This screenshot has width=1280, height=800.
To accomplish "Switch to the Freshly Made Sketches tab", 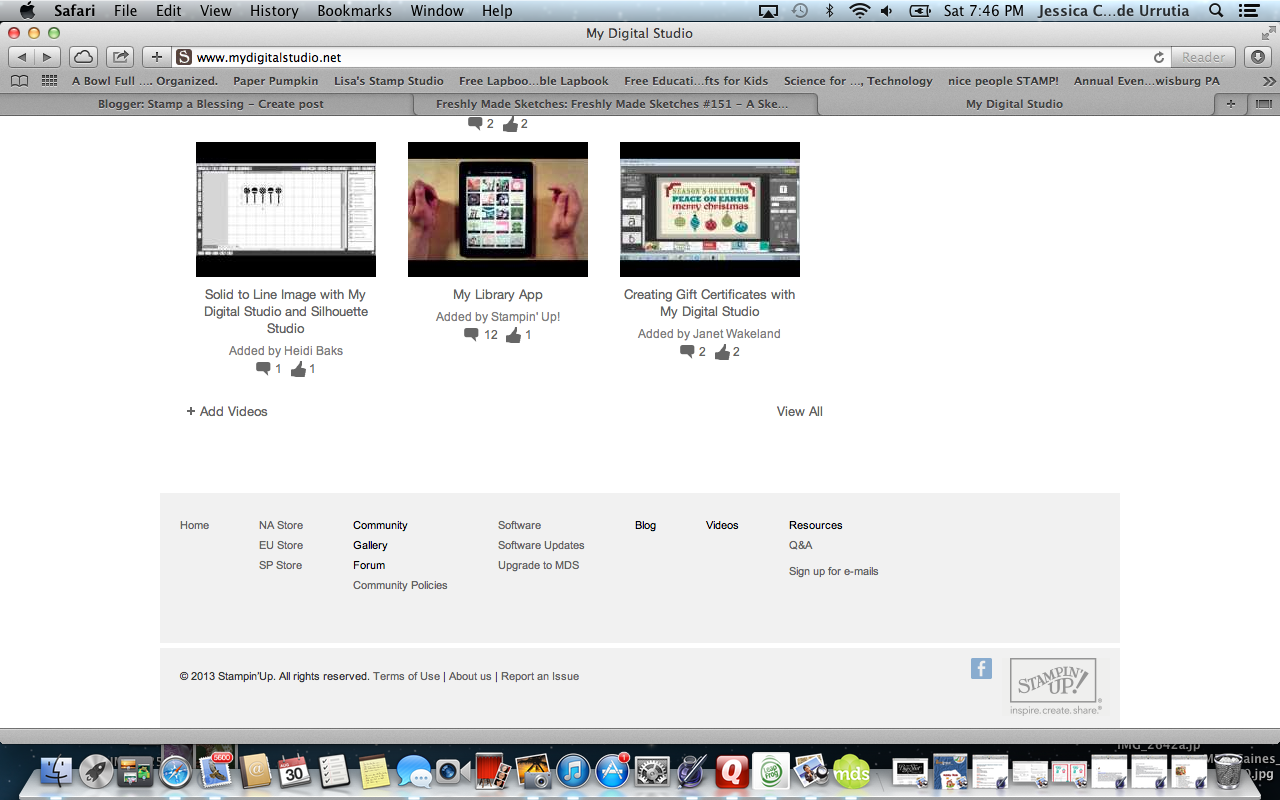I will 612,104.
